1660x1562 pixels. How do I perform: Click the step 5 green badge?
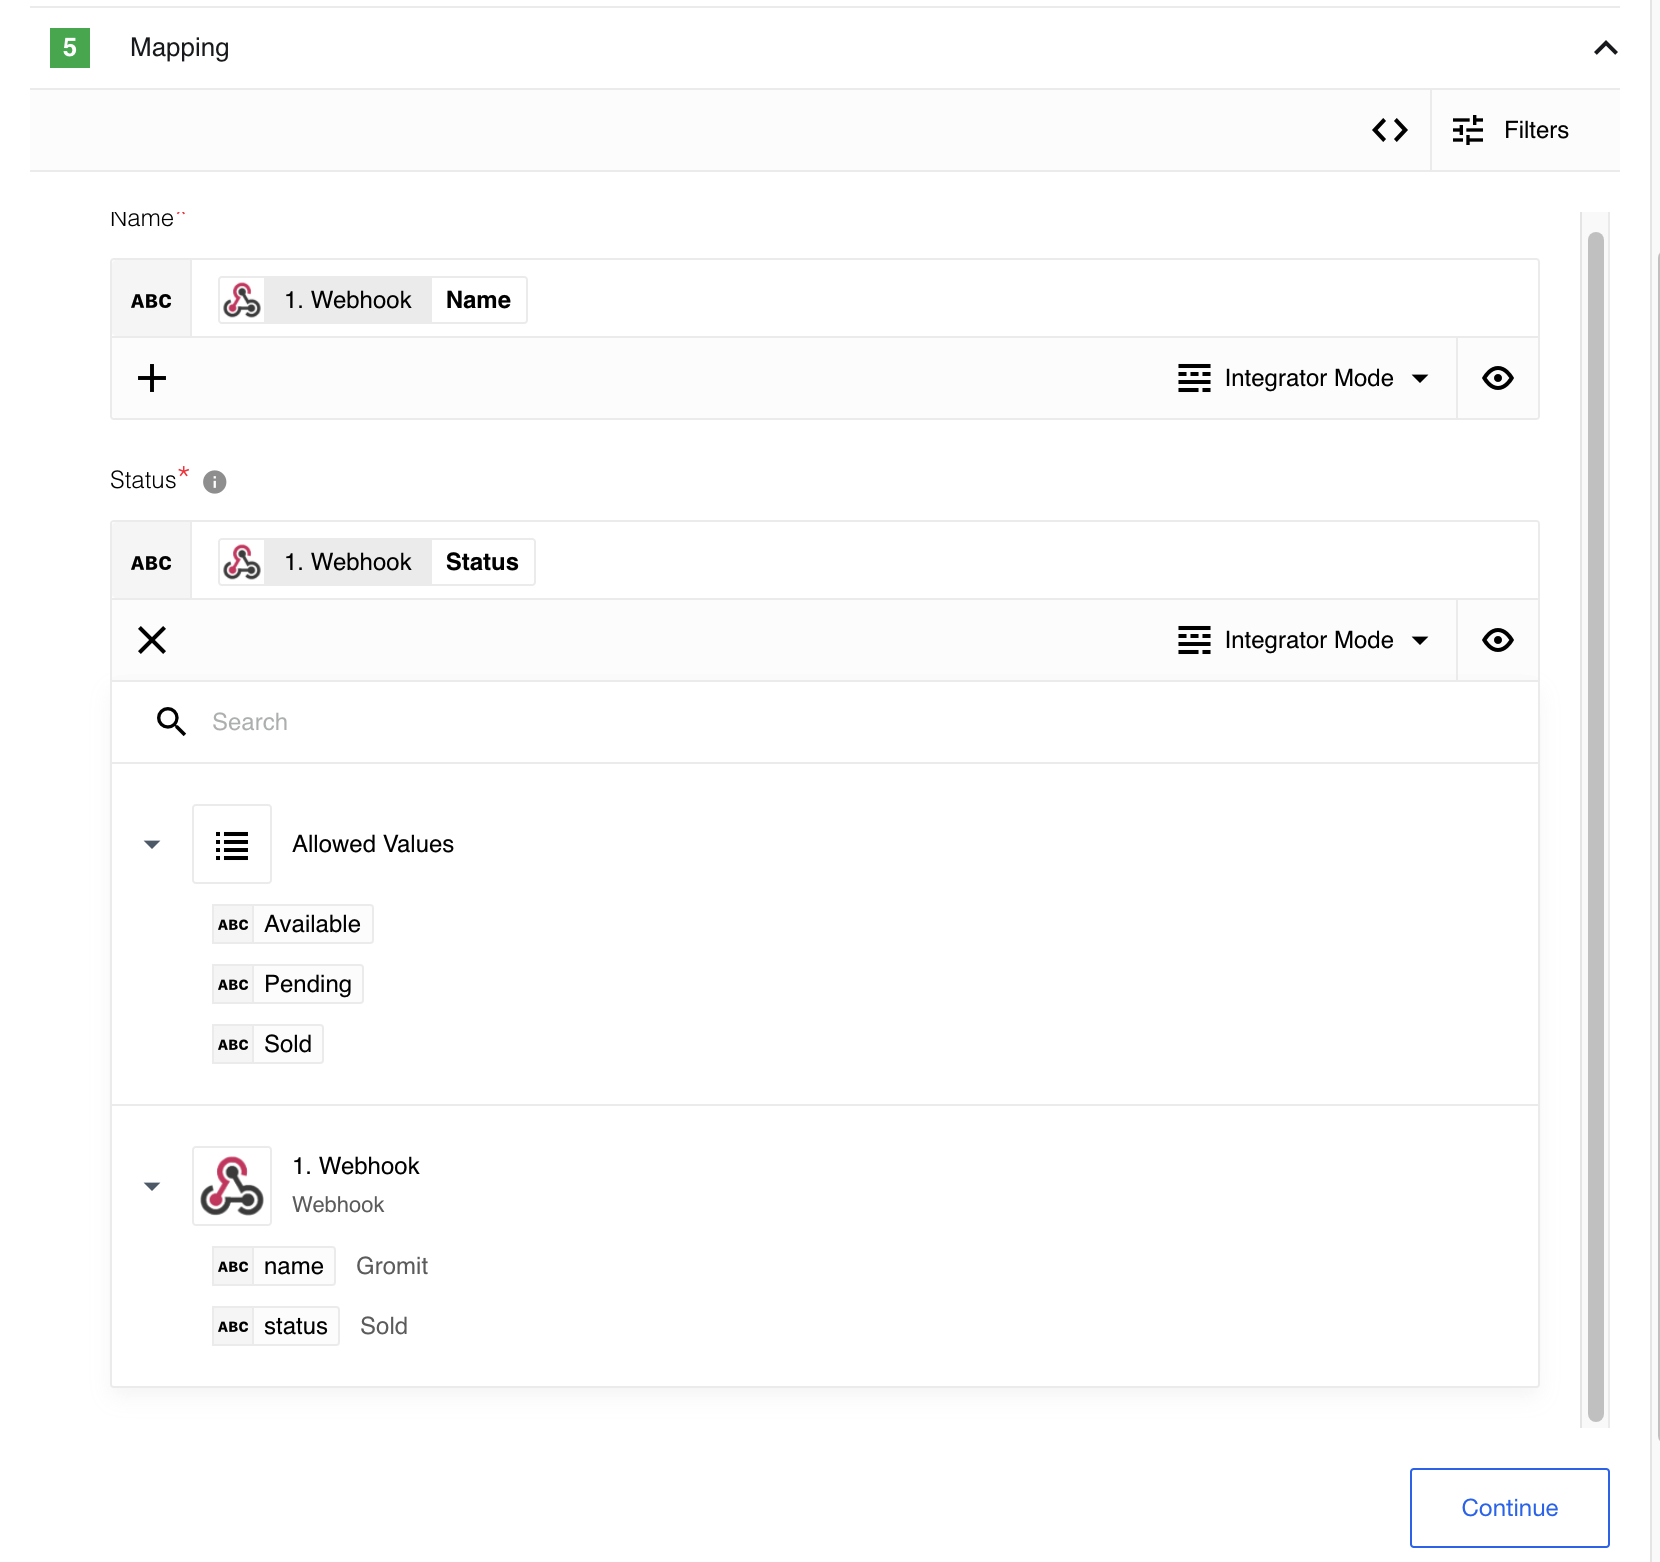70,48
